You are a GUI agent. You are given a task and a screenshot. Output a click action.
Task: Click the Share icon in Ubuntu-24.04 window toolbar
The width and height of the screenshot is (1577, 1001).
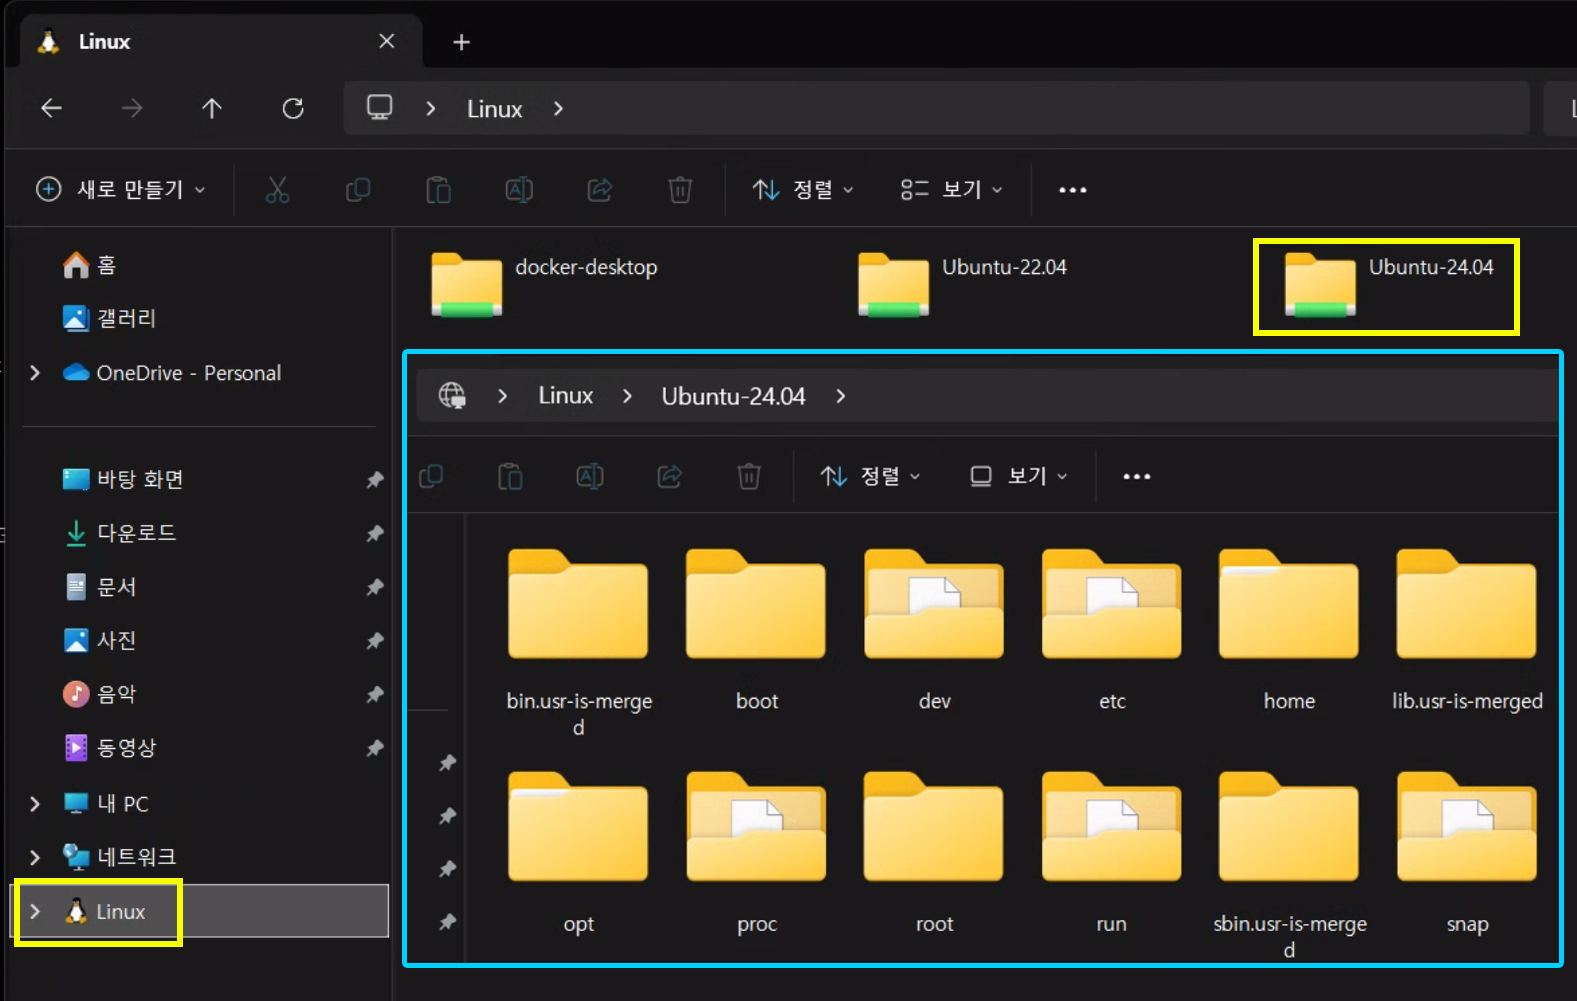(670, 476)
